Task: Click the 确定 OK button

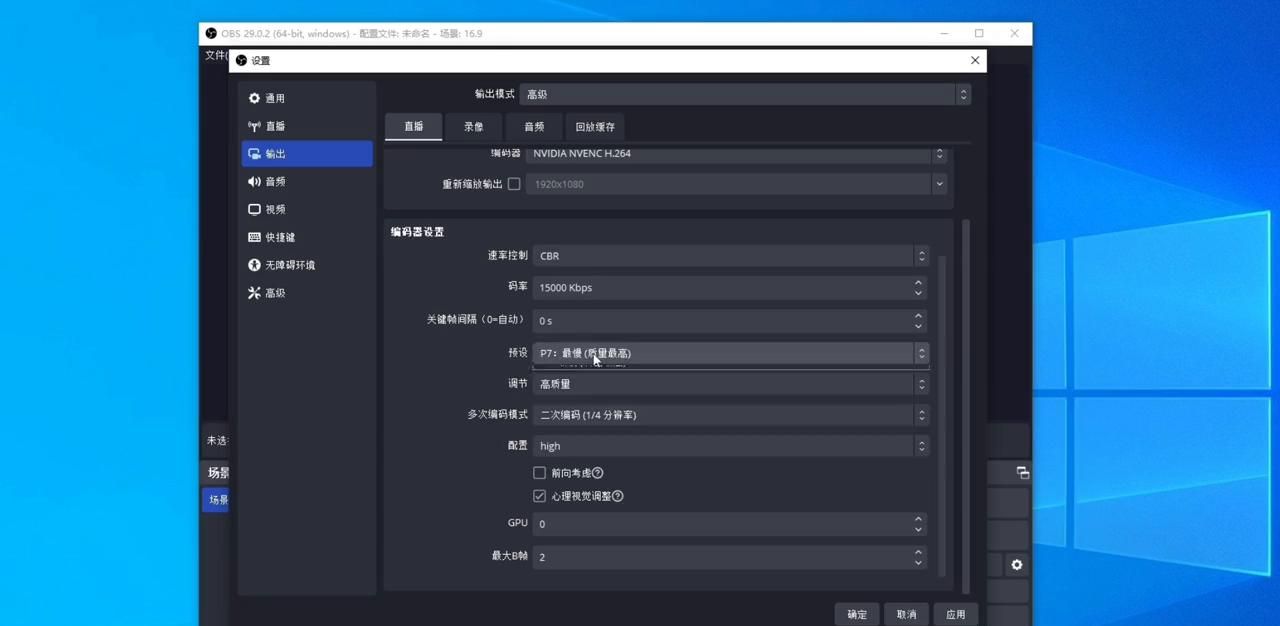Action: click(857, 614)
